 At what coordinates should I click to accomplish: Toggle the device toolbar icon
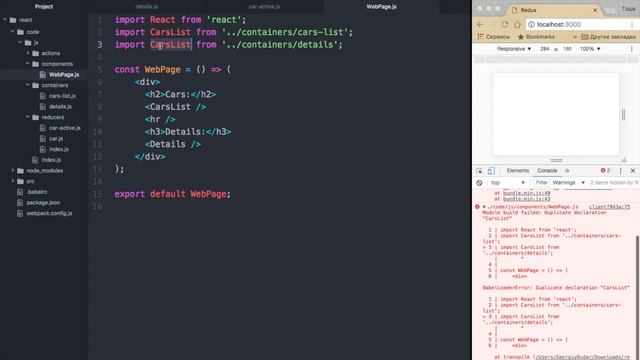pos(491,171)
